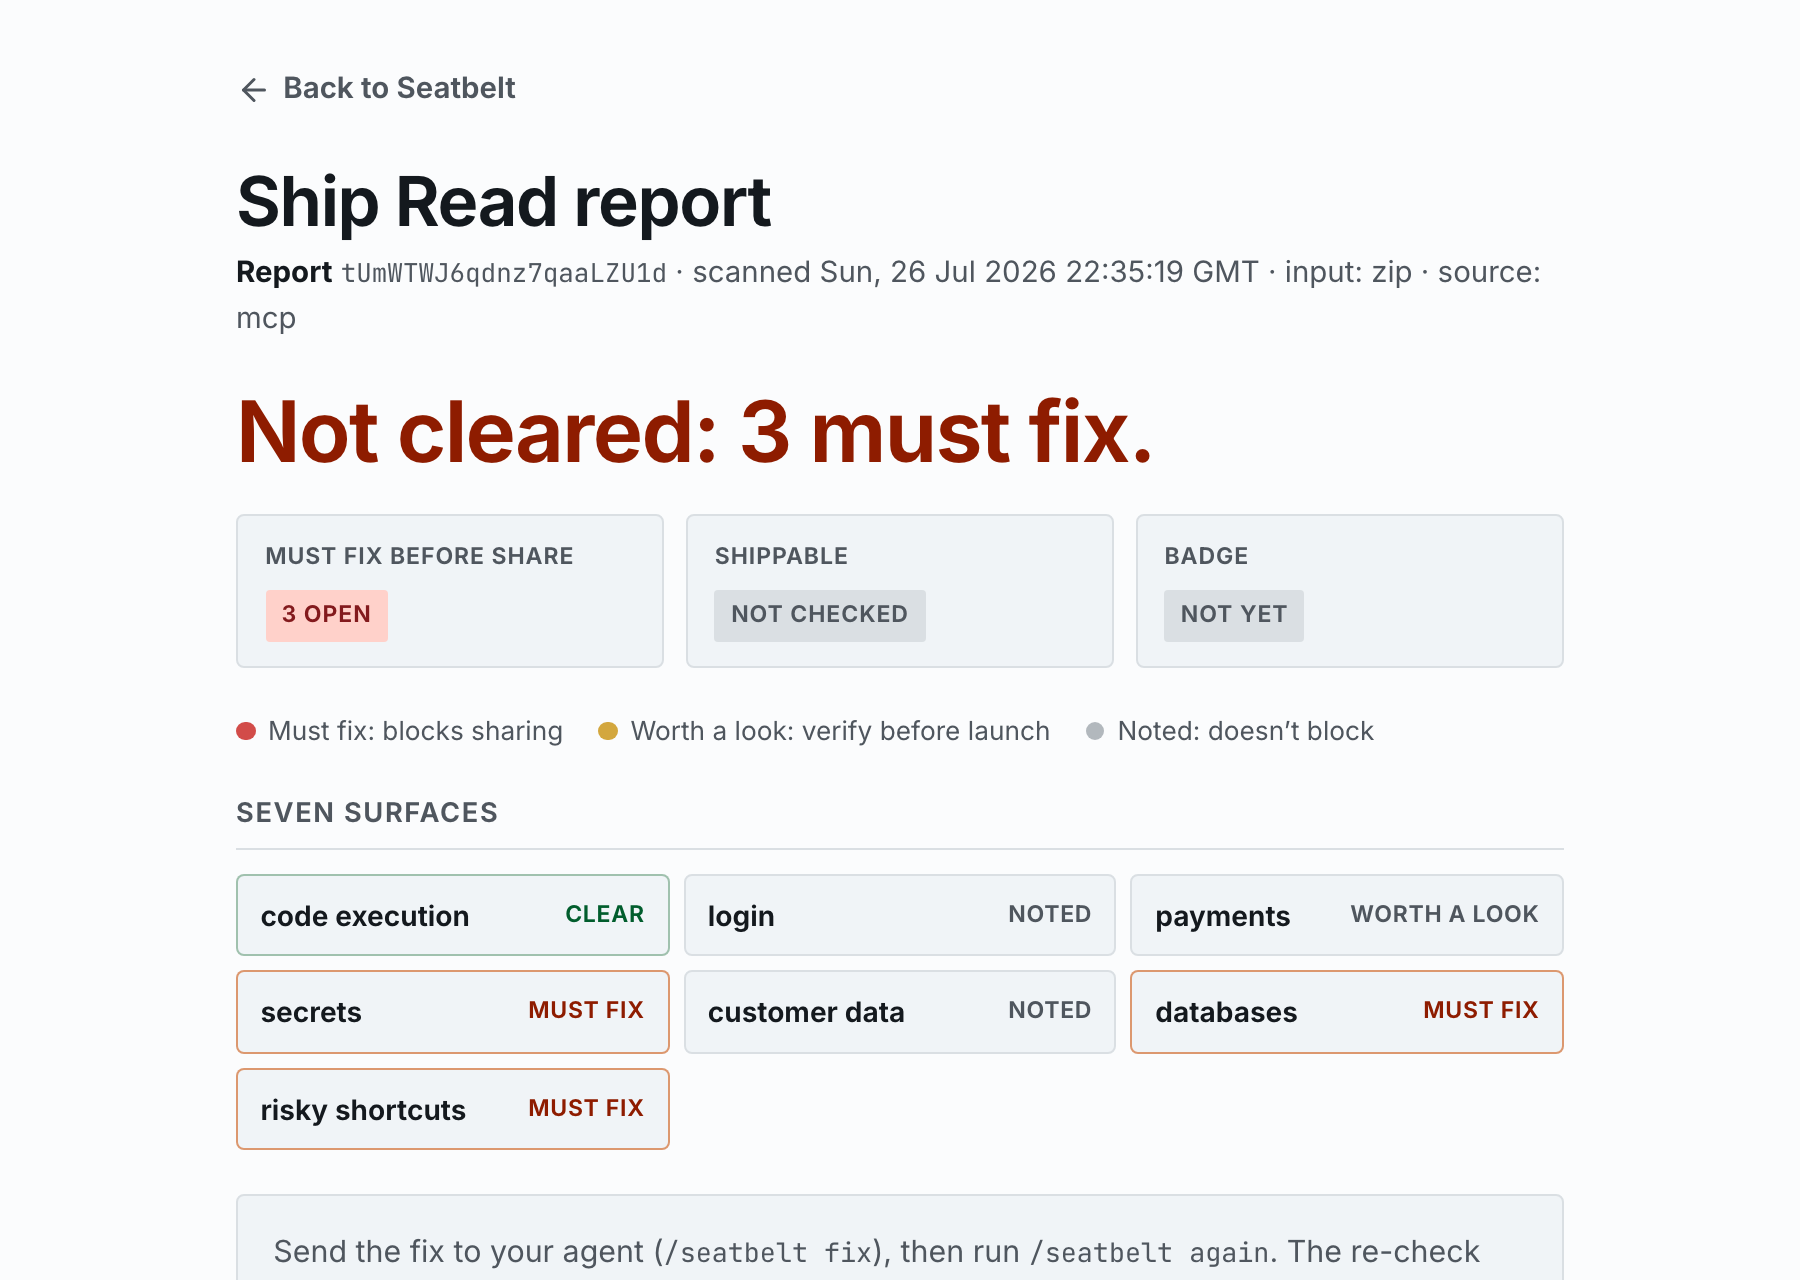Open the payments Worth a Look card
1800x1280 pixels.
click(x=1347, y=915)
